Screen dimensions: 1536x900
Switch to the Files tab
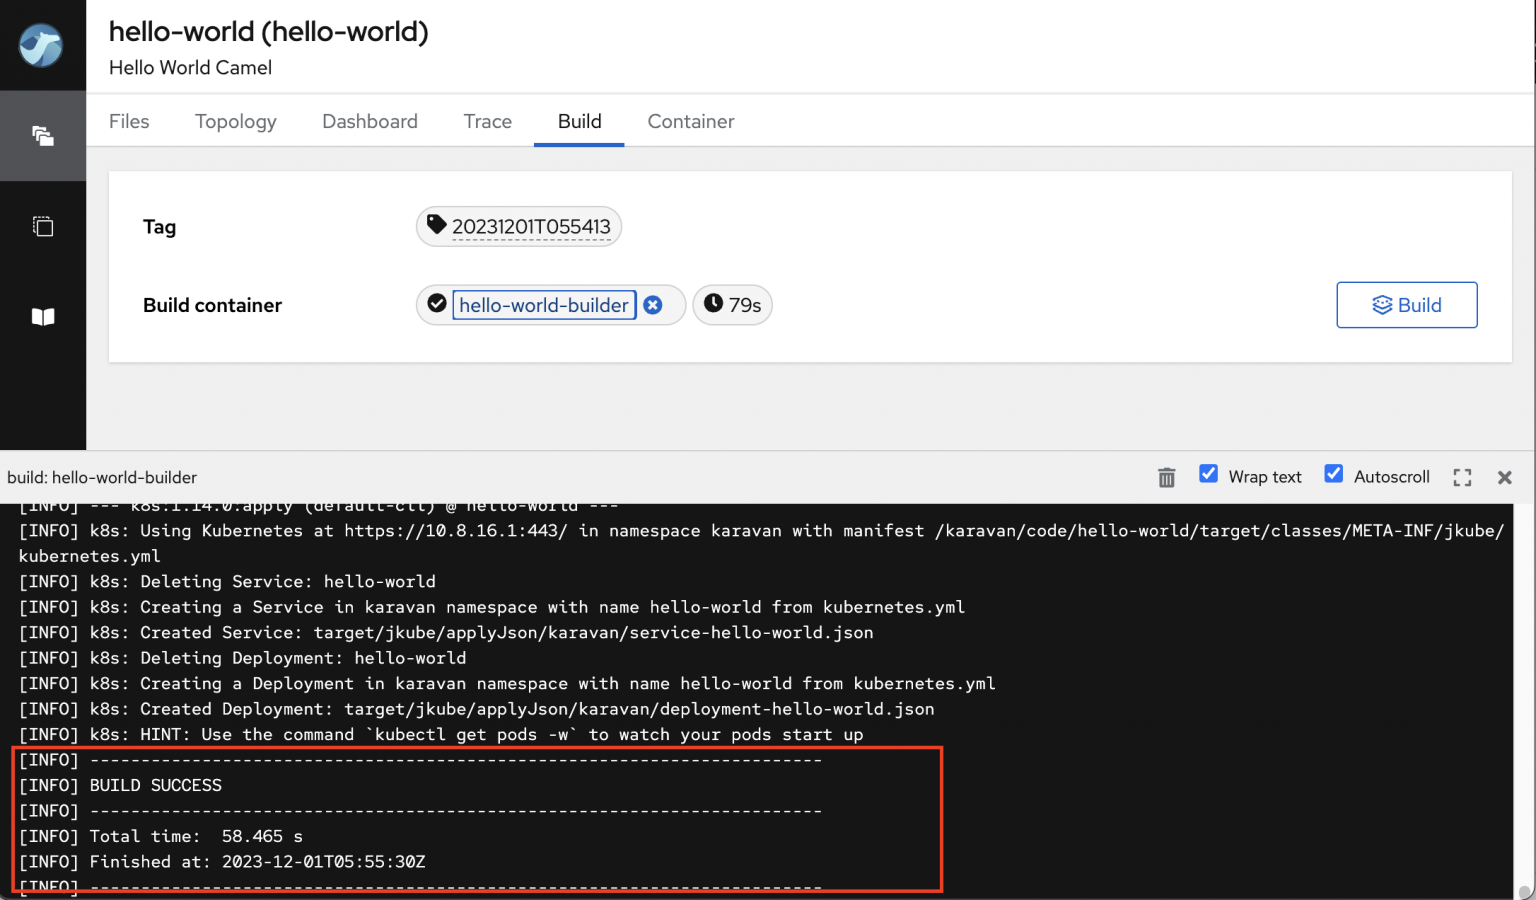(x=129, y=121)
